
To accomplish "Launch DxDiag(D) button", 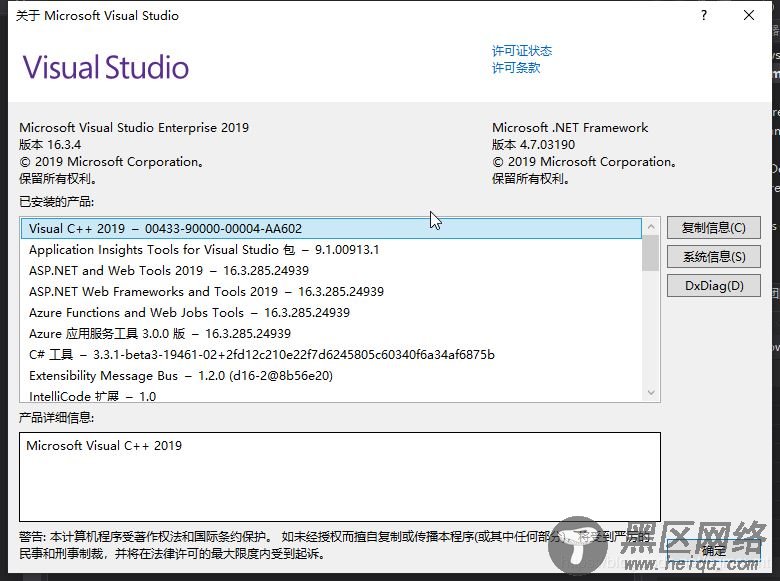I will [713, 286].
